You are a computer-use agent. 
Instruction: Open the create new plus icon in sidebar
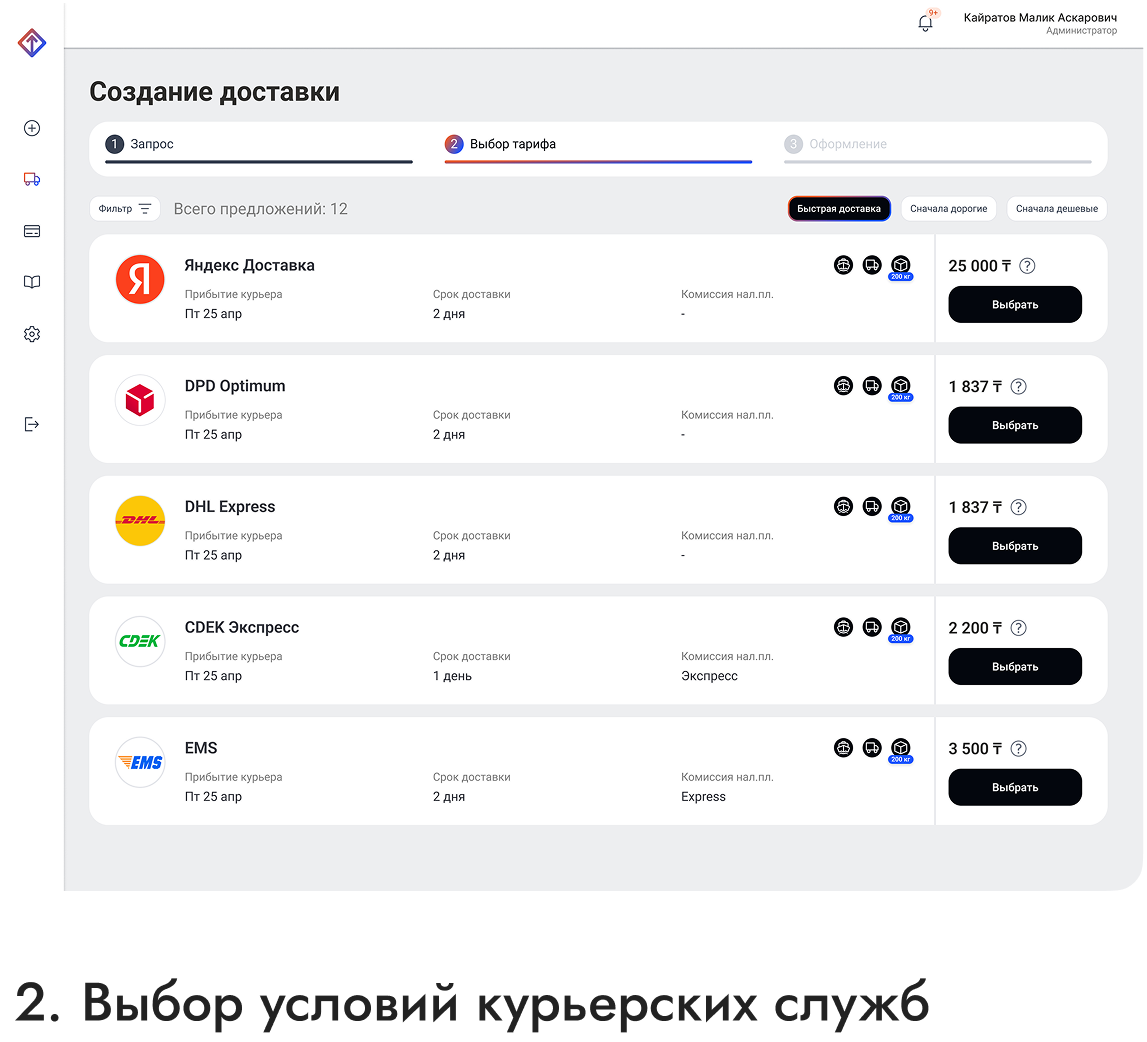point(32,128)
